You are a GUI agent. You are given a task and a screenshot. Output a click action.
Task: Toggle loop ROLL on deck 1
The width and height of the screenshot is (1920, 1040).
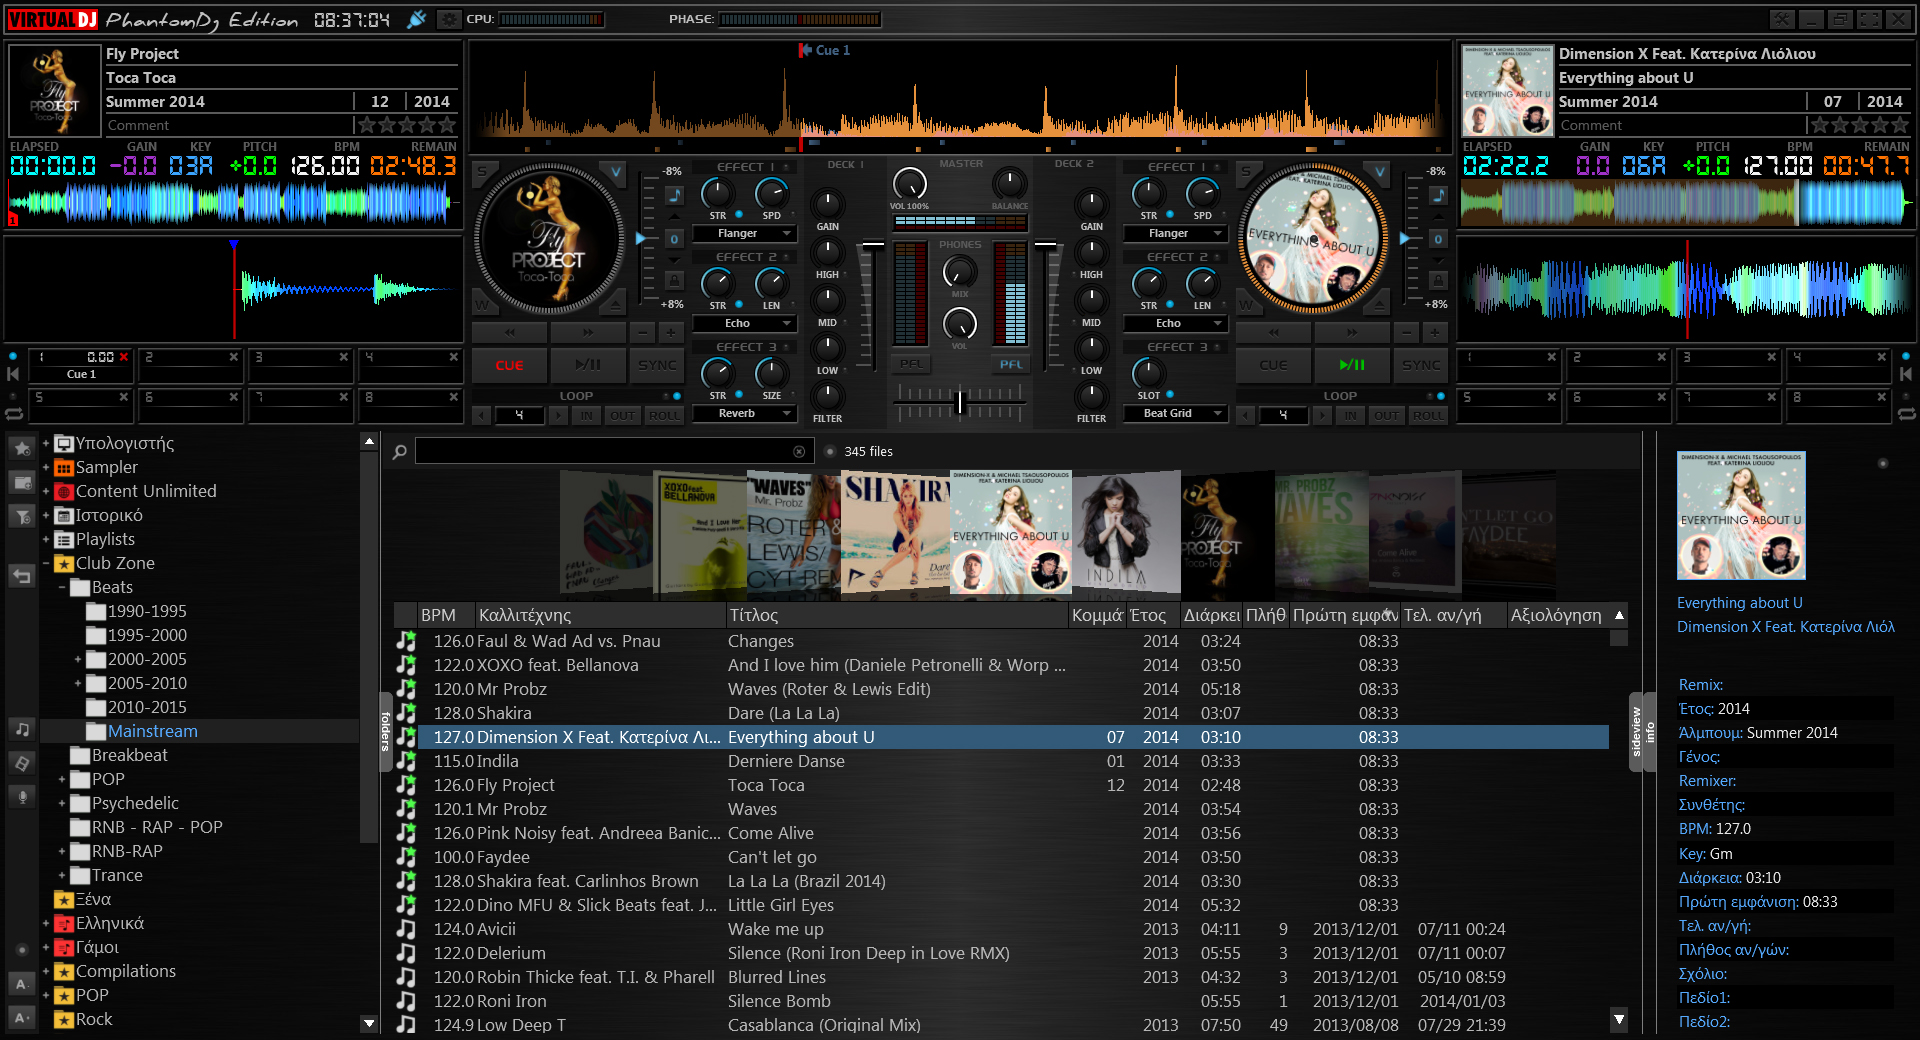(x=664, y=415)
